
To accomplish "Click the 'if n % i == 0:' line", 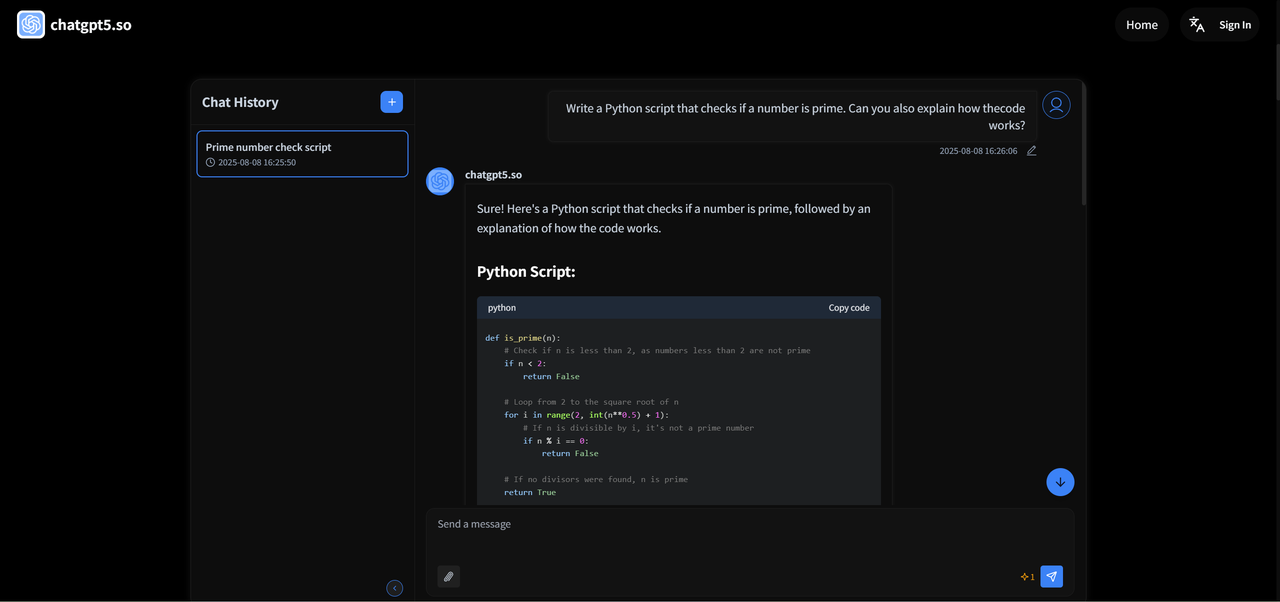I will pos(556,441).
